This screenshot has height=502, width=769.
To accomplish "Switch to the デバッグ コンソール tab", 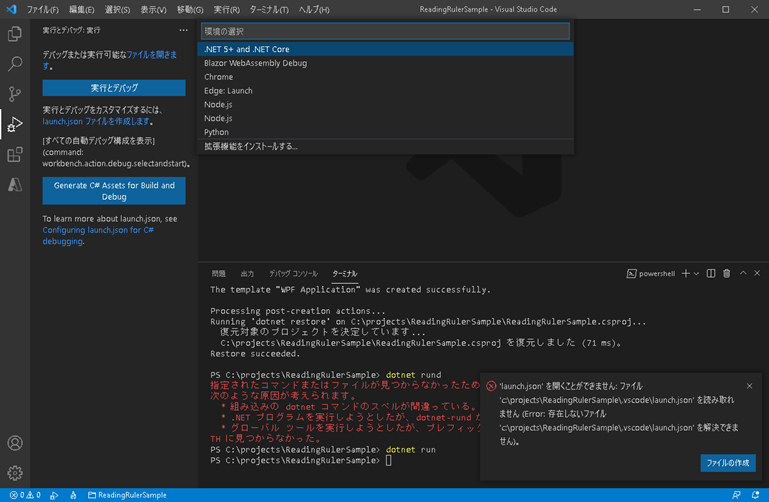I will click(x=293, y=274).
